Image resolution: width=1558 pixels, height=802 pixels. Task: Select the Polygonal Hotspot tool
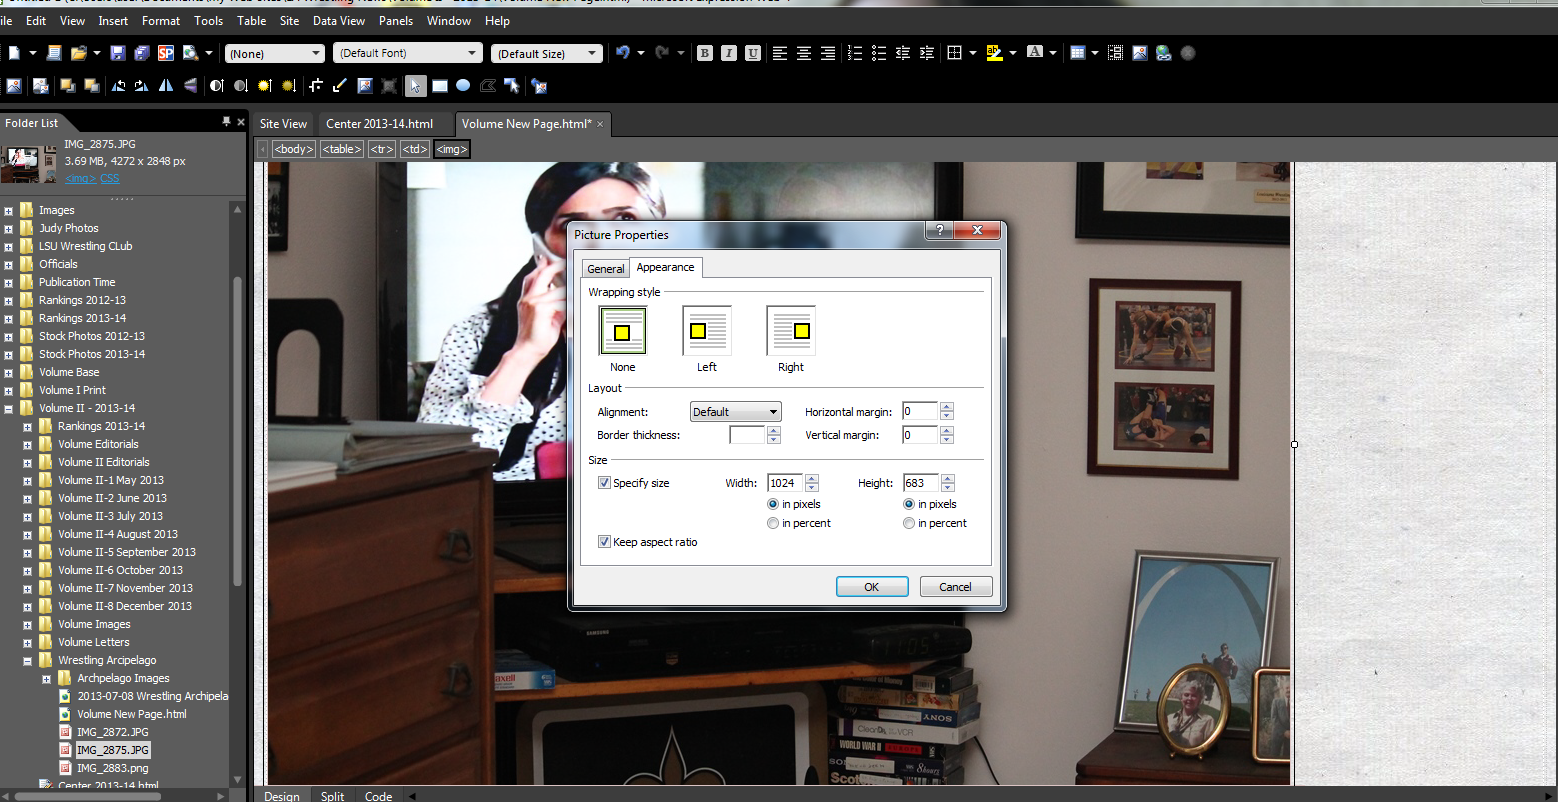(487, 86)
